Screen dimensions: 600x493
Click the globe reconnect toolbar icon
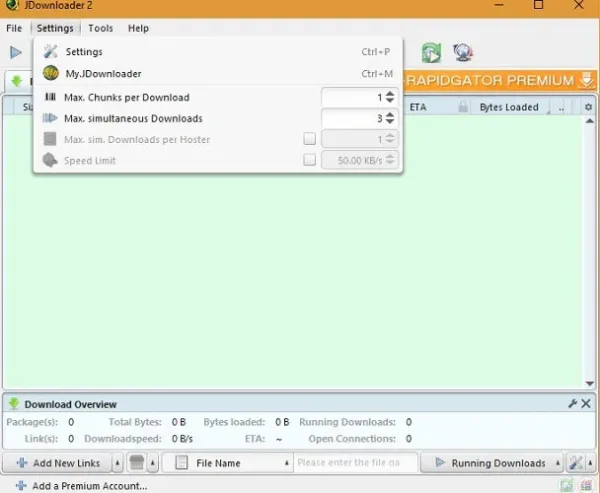coord(463,52)
